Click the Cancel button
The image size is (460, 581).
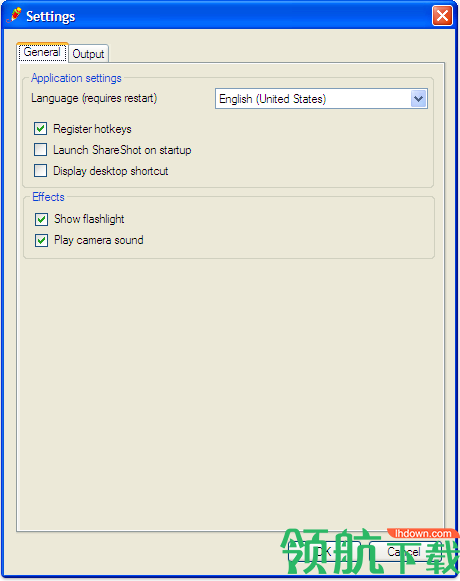coord(404,552)
